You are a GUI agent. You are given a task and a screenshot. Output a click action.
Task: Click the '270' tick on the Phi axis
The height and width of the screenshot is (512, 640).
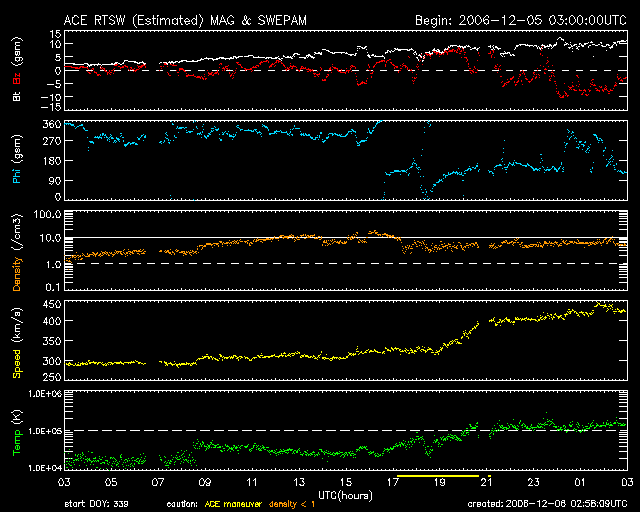pyautogui.click(x=52, y=141)
